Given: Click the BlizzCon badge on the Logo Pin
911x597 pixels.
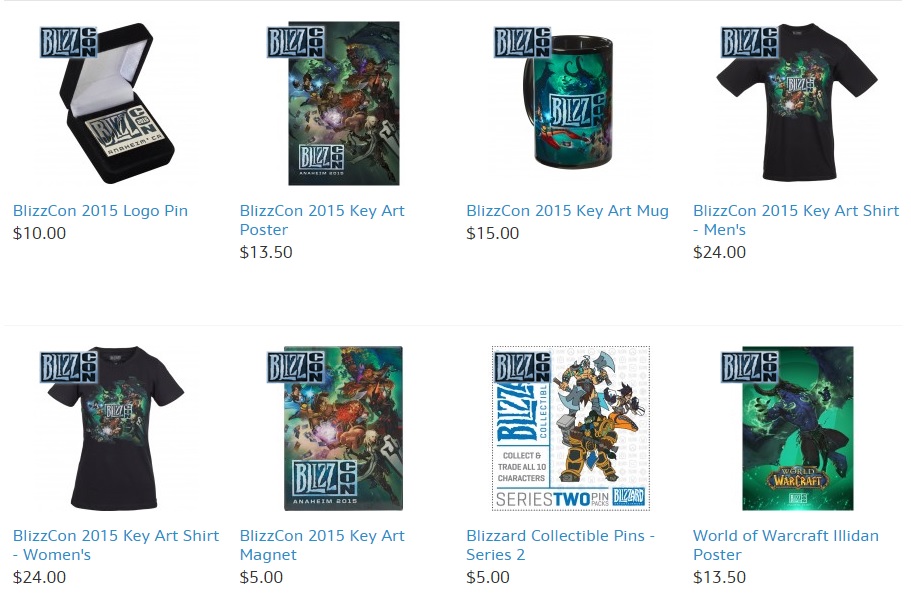Looking at the screenshot, I should point(68,42).
